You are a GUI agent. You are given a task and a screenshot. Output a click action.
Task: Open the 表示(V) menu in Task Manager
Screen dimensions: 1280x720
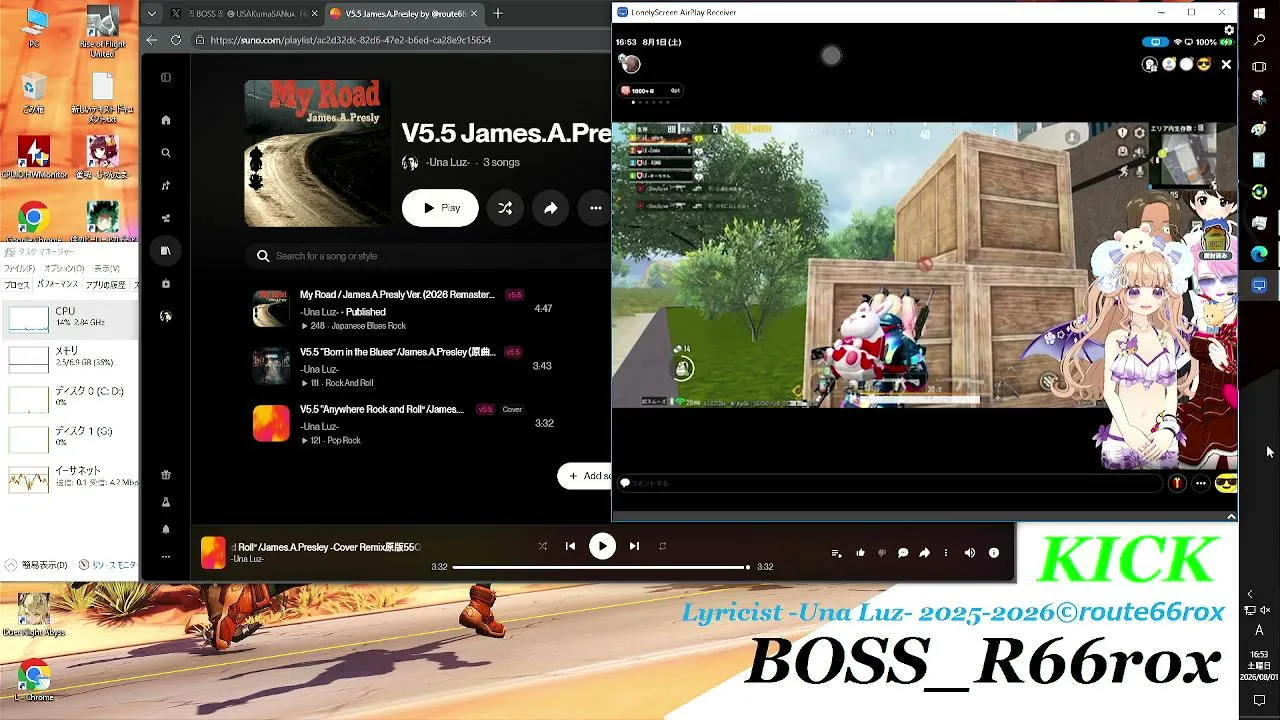[x=107, y=269]
